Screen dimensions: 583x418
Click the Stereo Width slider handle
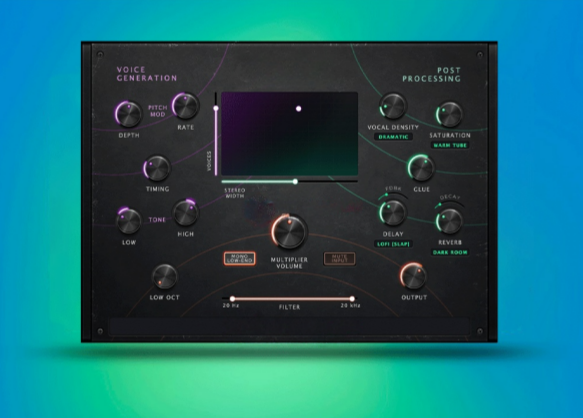tap(295, 181)
